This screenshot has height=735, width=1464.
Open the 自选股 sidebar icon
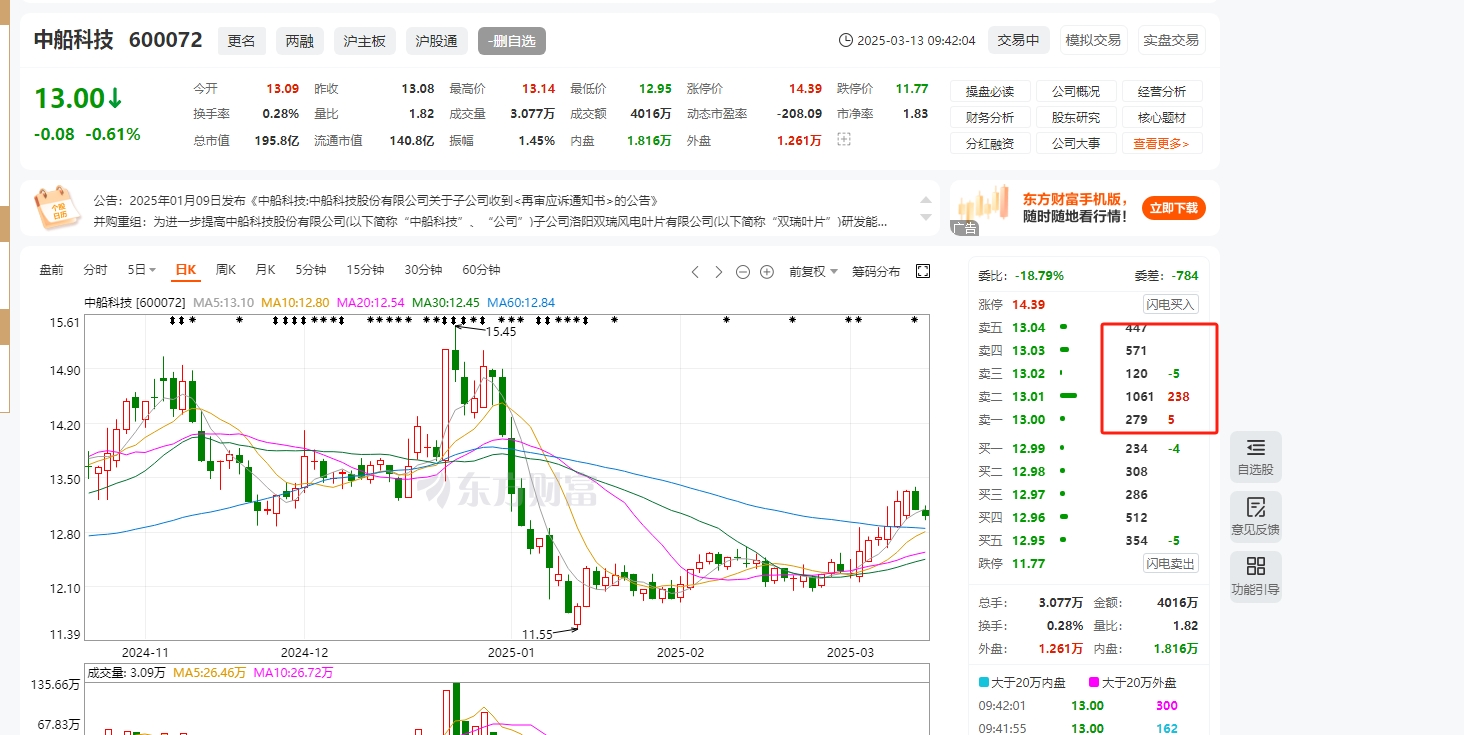pyautogui.click(x=1256, y=457)
